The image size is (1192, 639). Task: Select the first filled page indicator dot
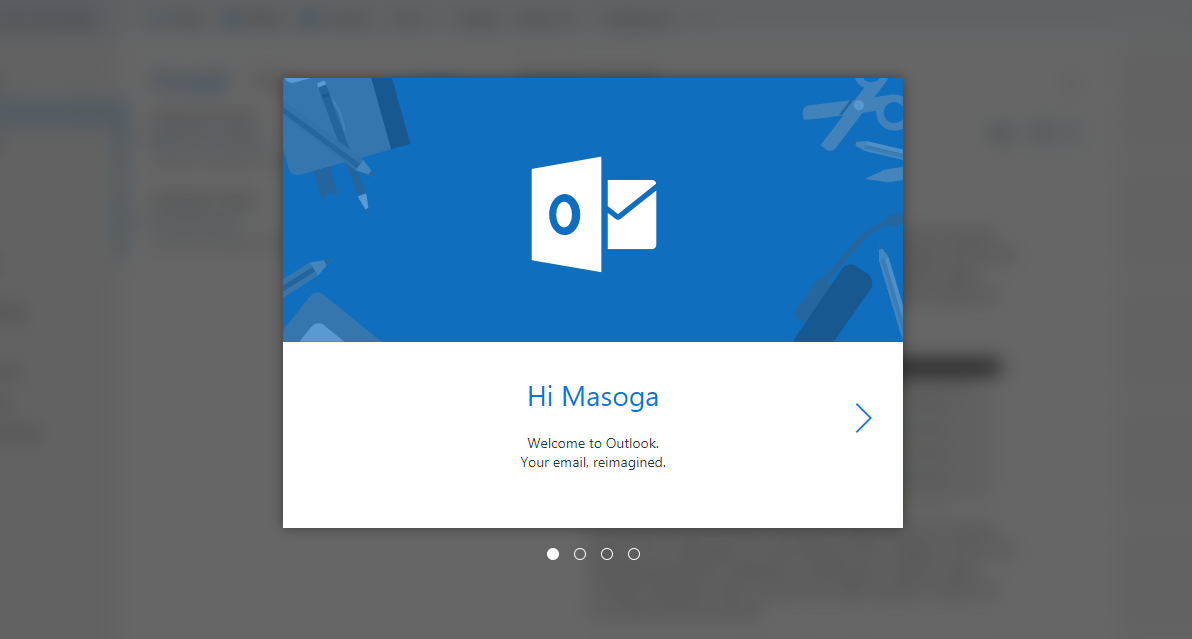point(553,554)
